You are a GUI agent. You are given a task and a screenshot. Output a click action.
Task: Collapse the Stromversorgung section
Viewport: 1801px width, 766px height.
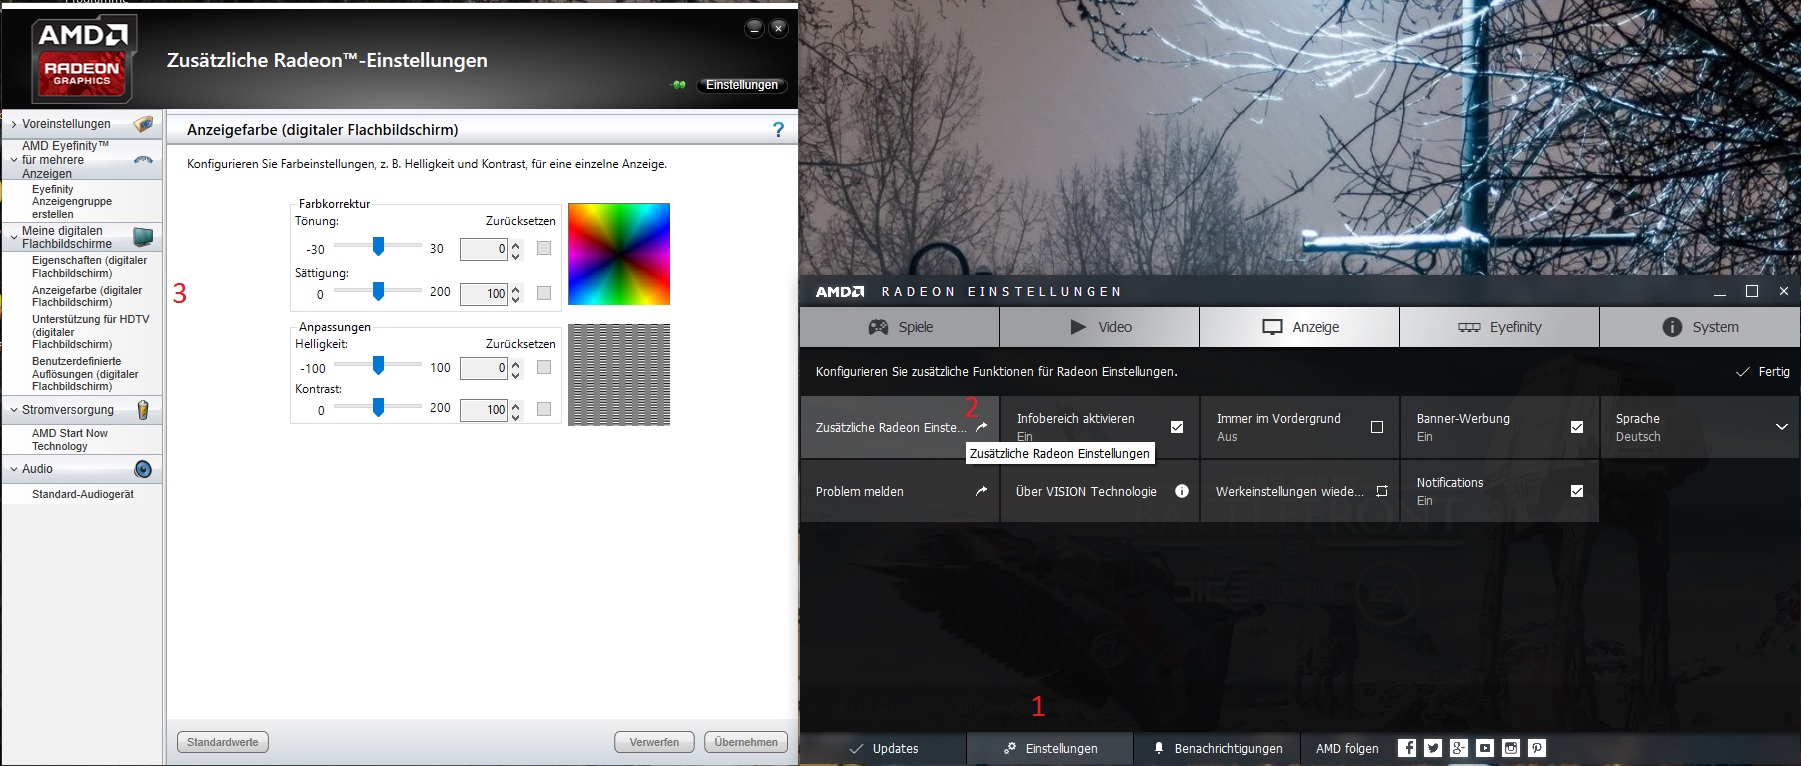[x=14, y=410]
